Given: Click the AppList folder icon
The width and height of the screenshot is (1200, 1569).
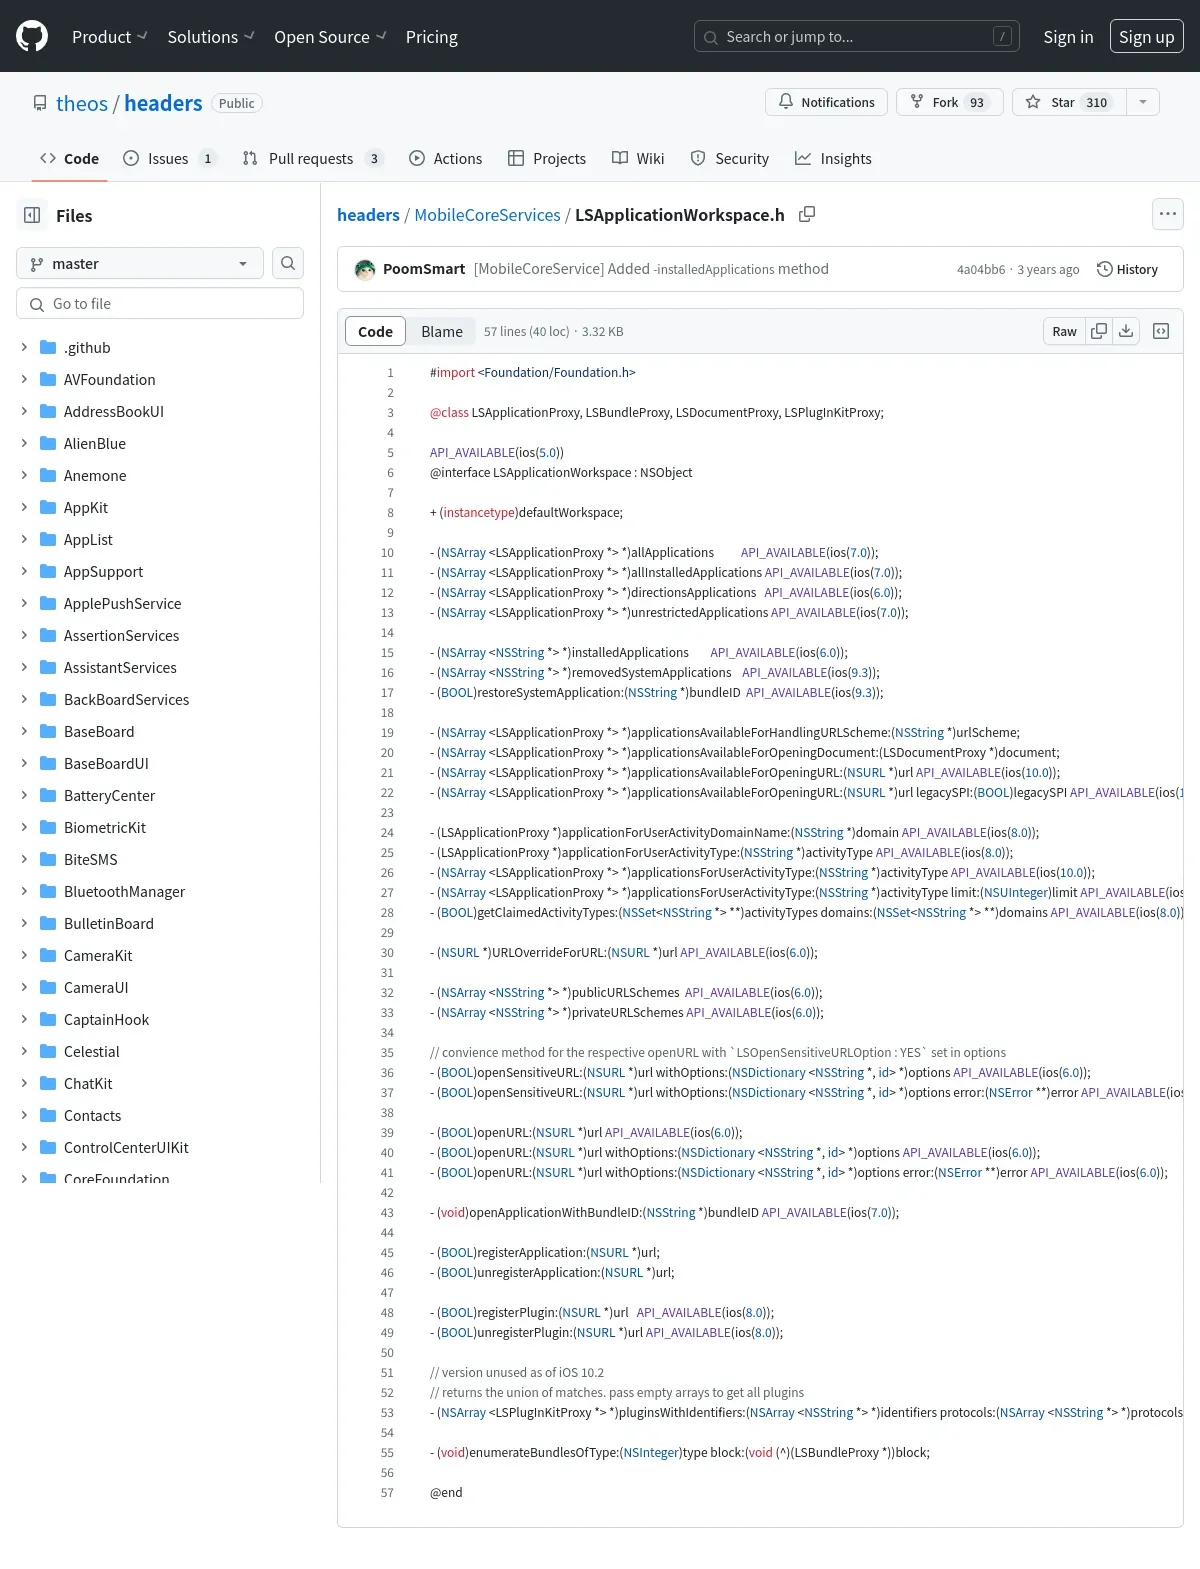Looking at the screenshot, I should pyautogui.click(x=48, y=539).
